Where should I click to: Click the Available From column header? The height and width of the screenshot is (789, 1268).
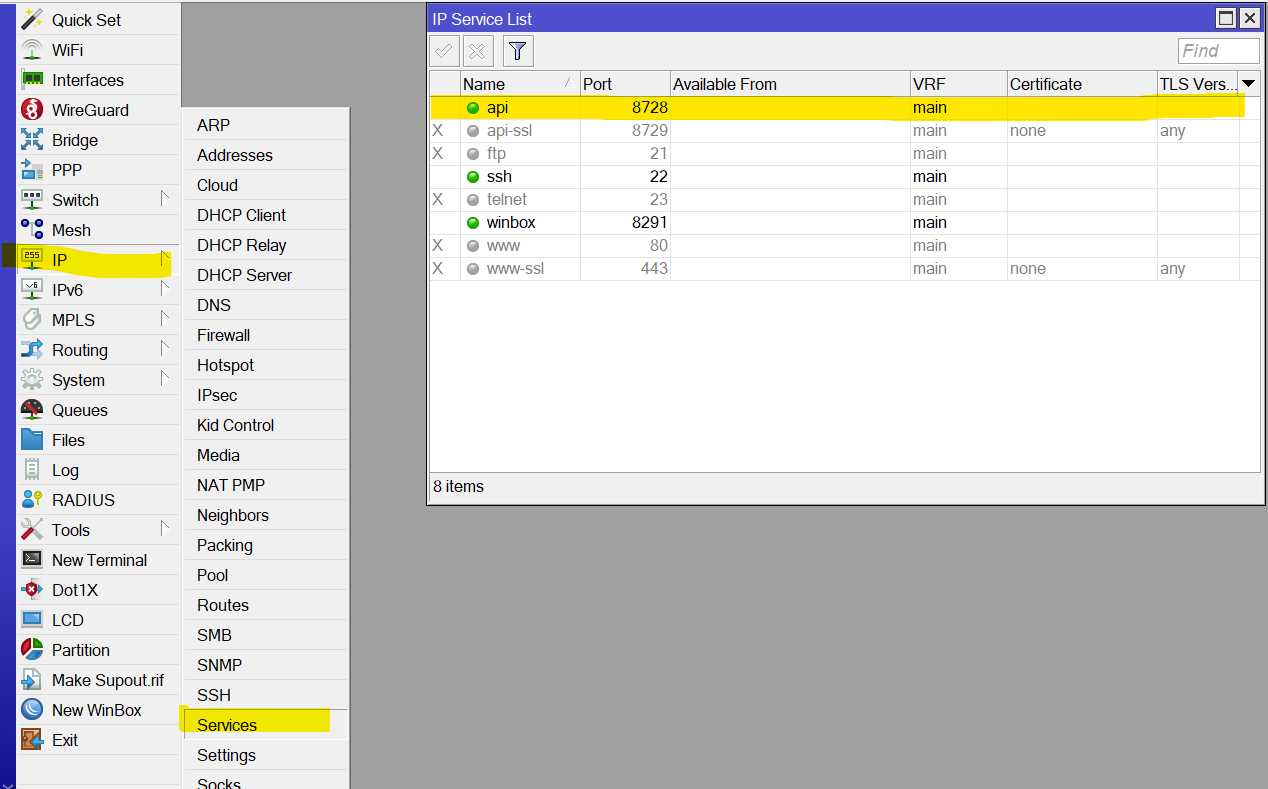(x=788, y=84)
